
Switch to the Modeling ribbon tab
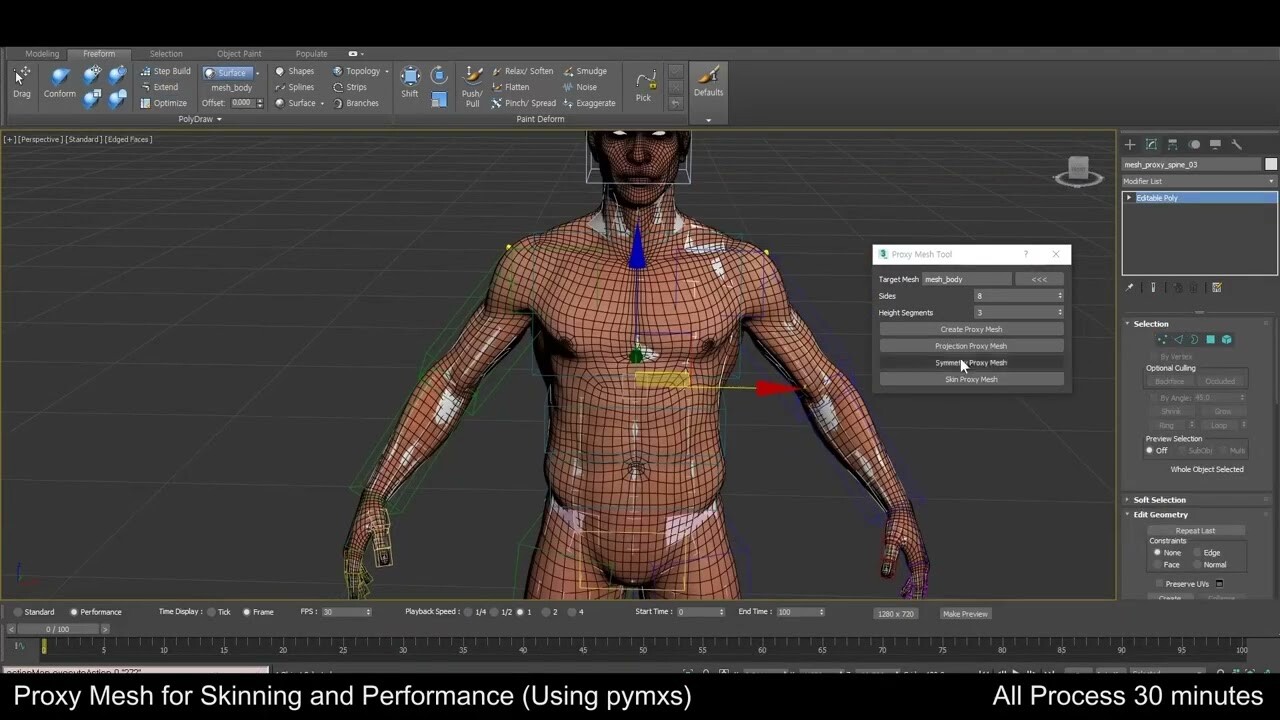coord(42,53)
